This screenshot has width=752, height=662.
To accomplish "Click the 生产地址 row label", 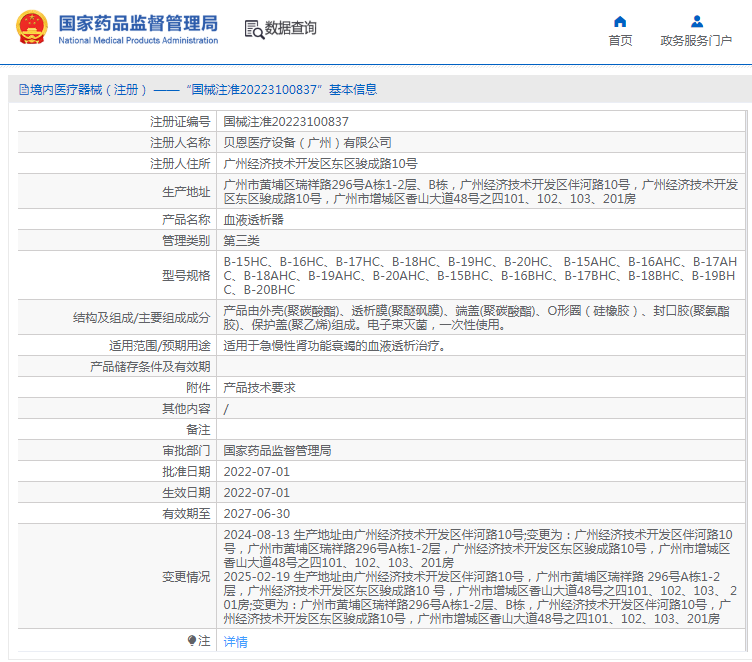I will [186, 192].
